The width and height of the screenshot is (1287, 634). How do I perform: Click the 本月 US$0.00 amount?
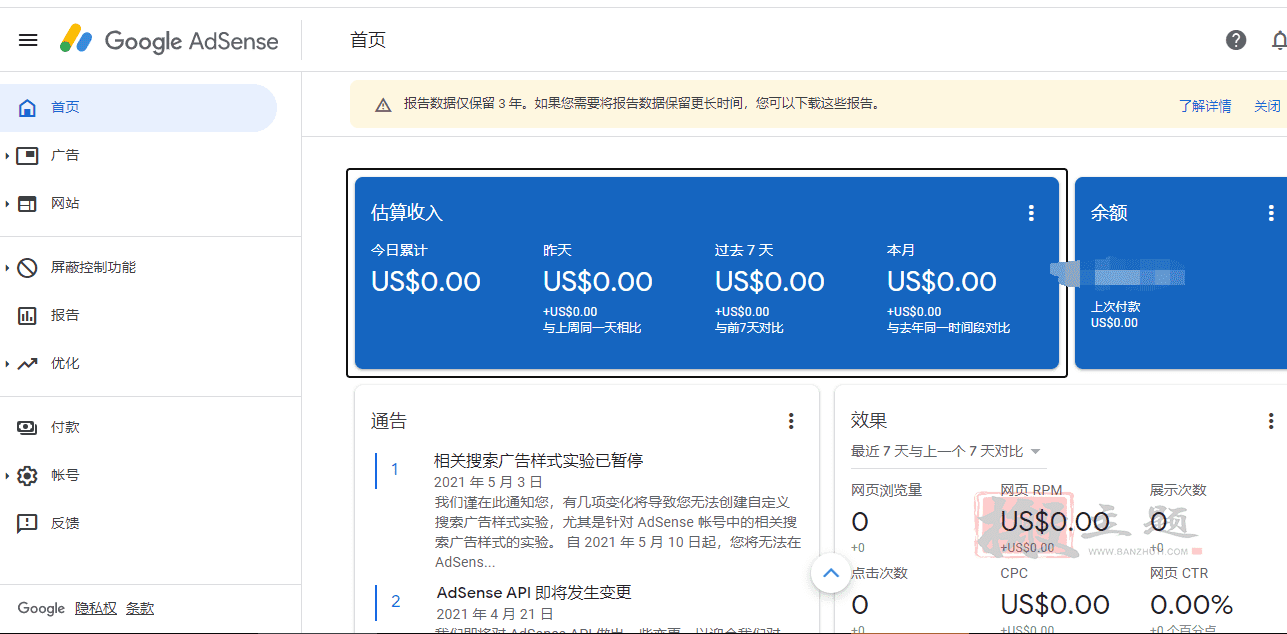pyautogui.click(x=942, y=282)
